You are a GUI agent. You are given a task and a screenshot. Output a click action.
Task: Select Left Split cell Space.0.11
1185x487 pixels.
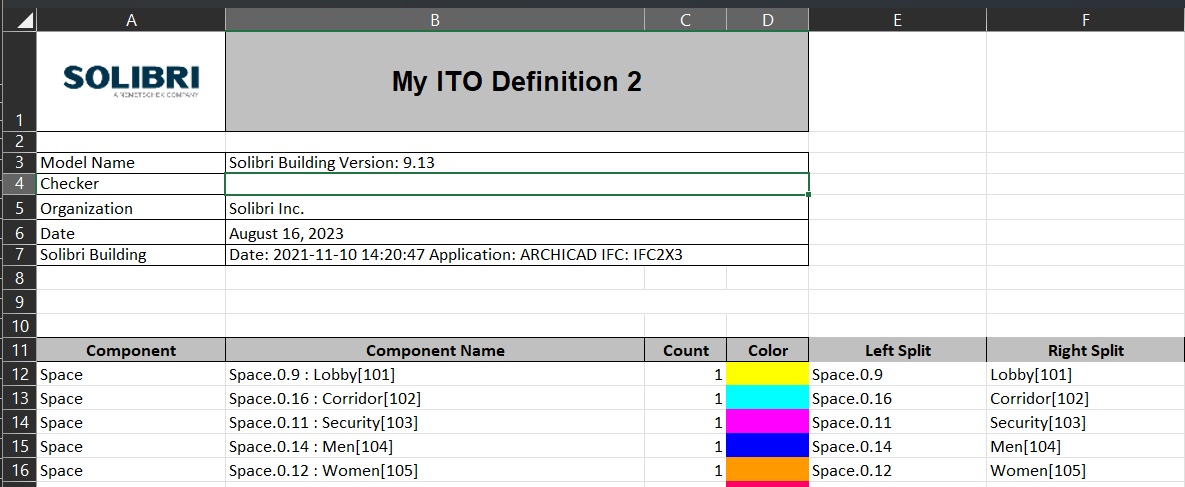pos(897,422)
